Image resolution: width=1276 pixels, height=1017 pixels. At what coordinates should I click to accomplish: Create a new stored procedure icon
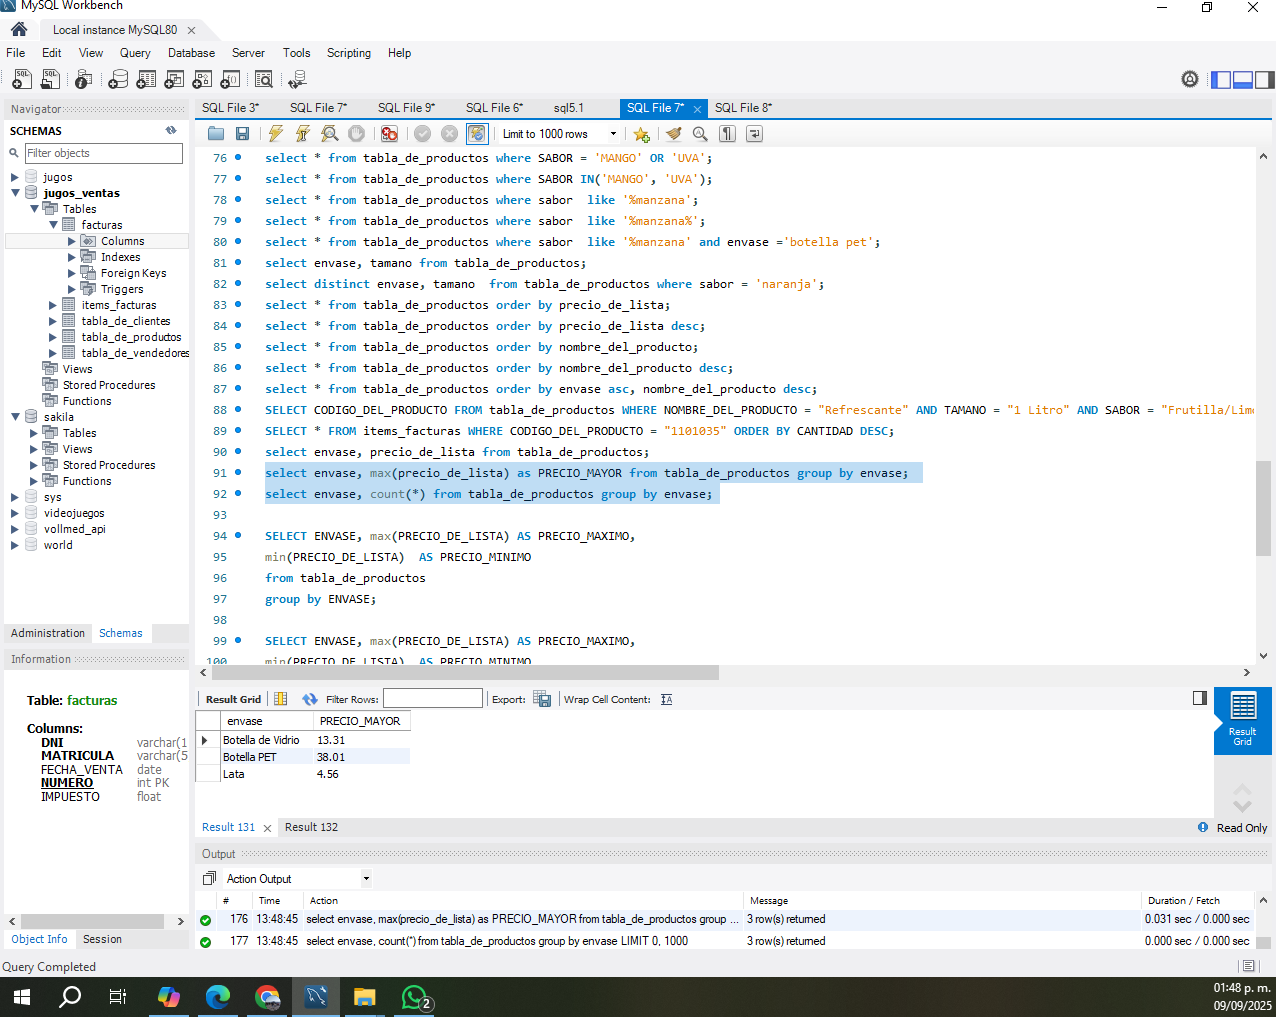coord(202,79)
